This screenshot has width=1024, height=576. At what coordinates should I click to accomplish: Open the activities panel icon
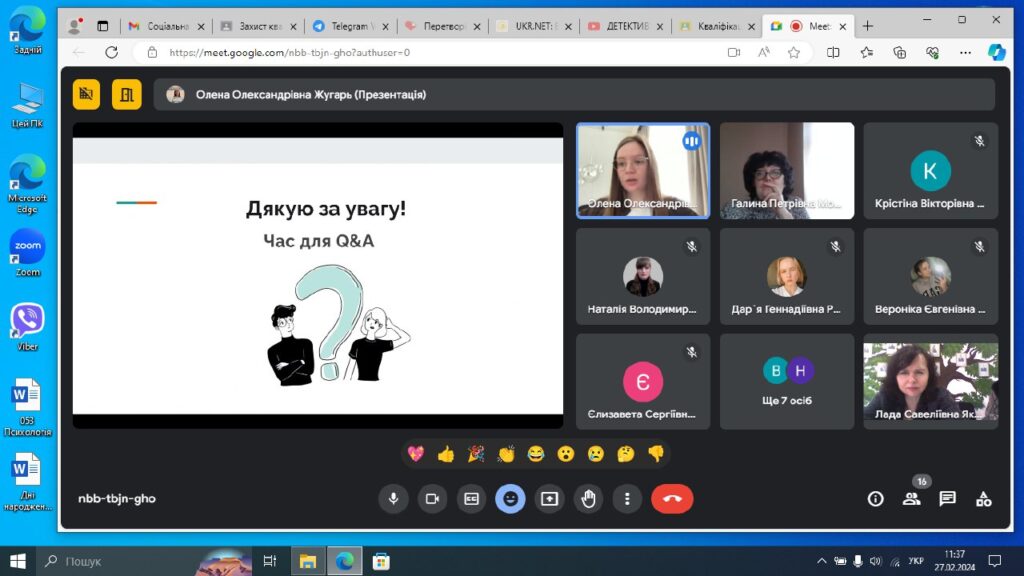click(x=983, y=498)
